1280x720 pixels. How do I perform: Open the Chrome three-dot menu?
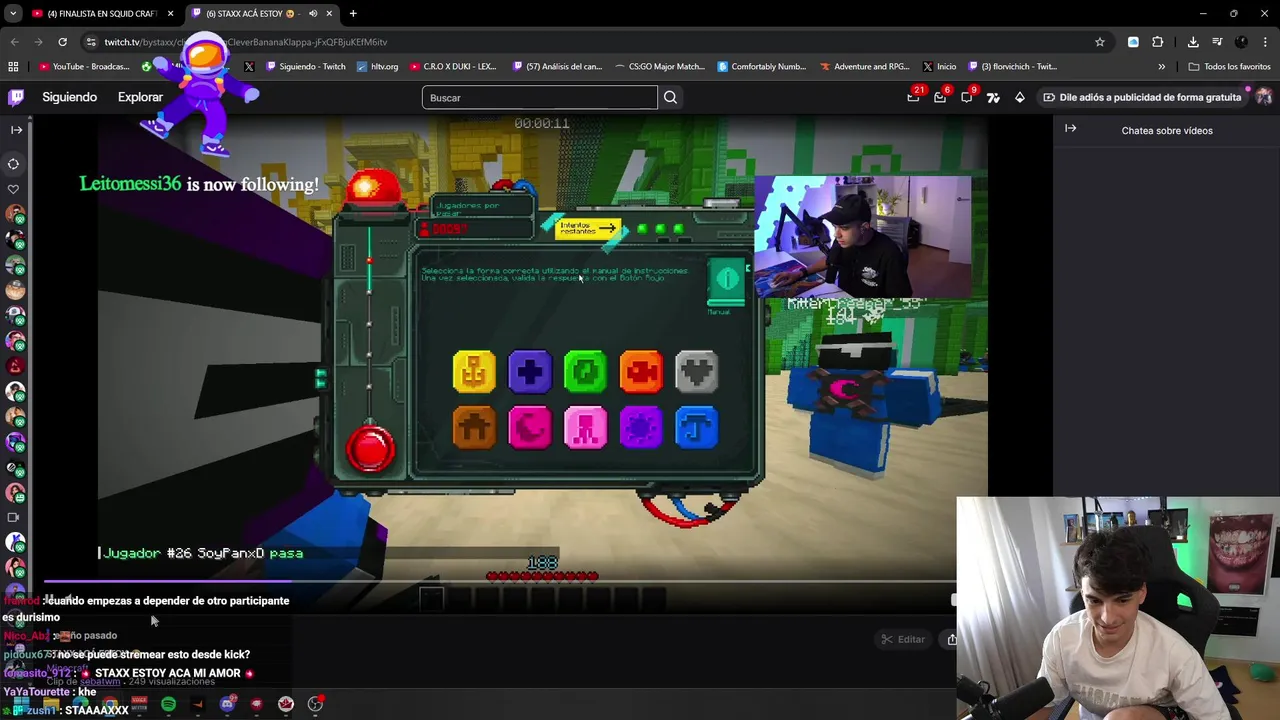(1266, 42)
